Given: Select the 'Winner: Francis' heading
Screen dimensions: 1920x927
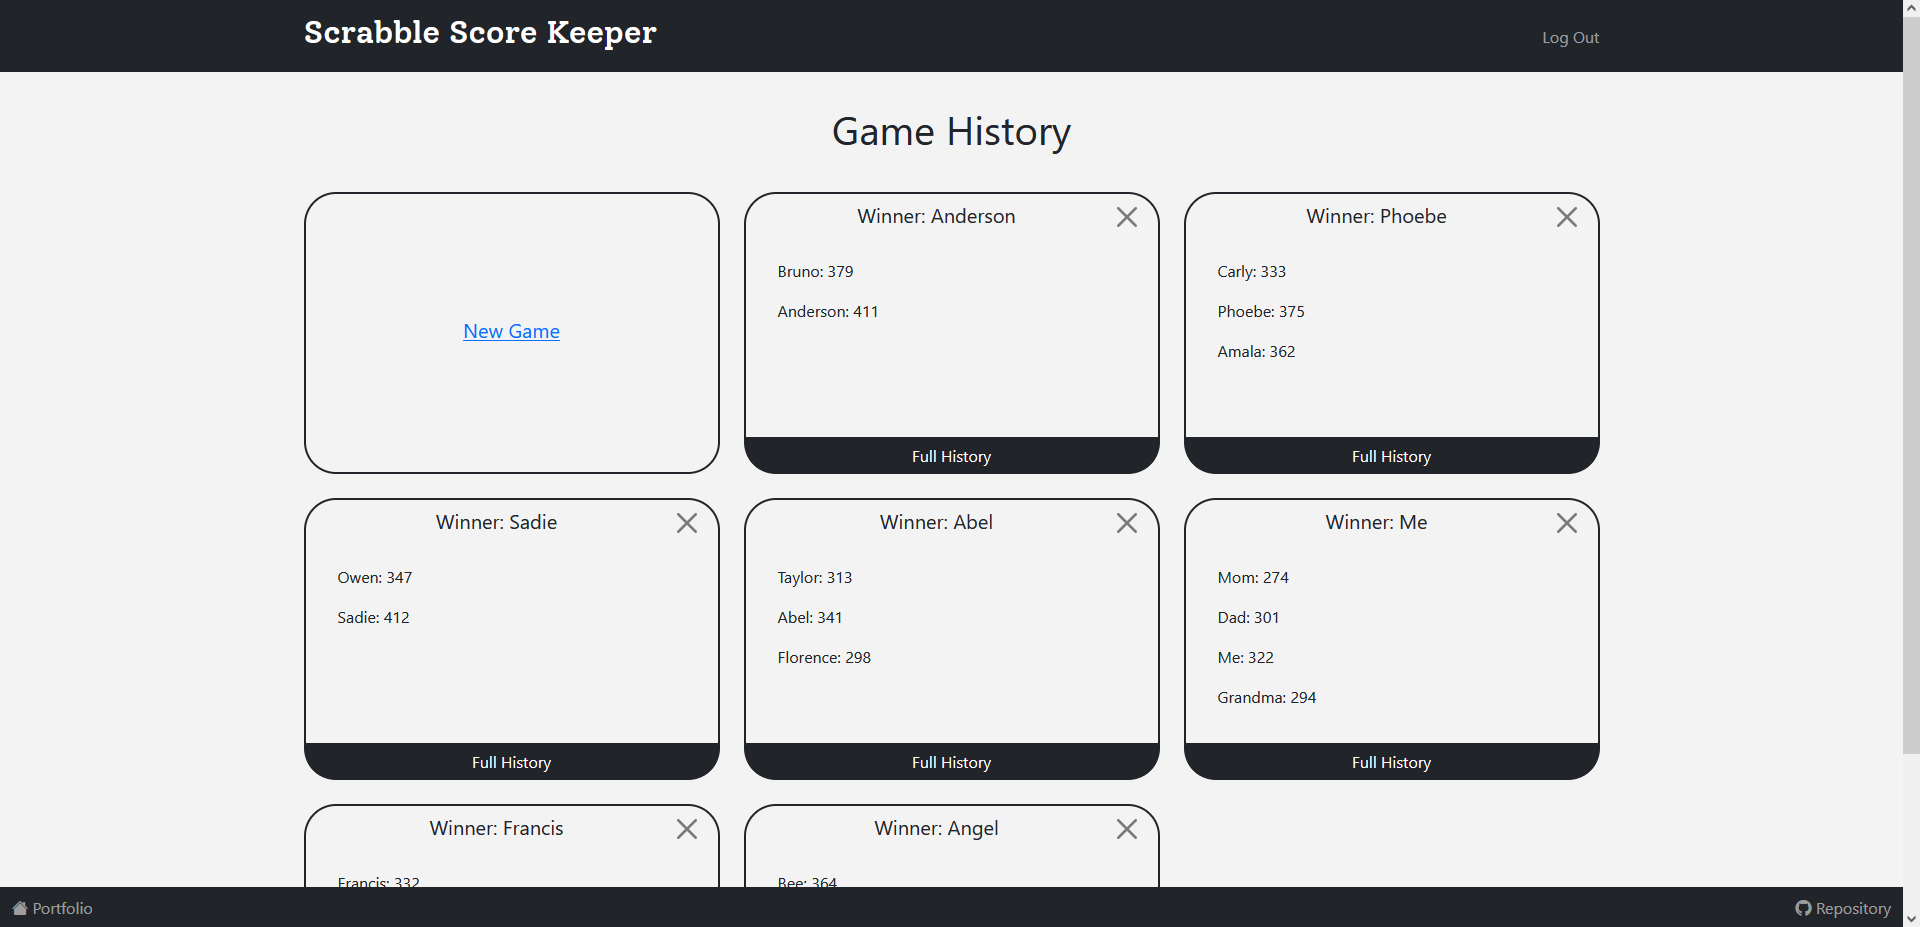Looking at the screenshot, I should pyautogui.click(x=496, y=828).
